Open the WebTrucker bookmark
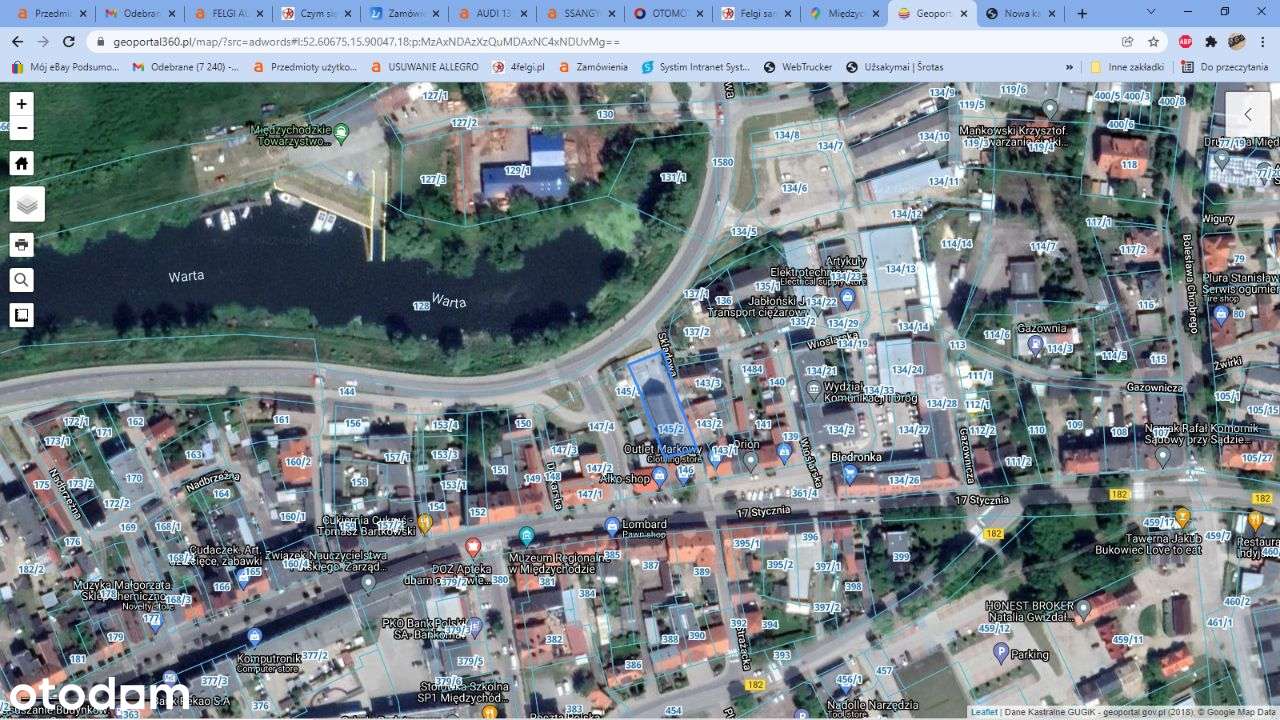The height and width of the screenshot is (720, 1280). [797, 67]
